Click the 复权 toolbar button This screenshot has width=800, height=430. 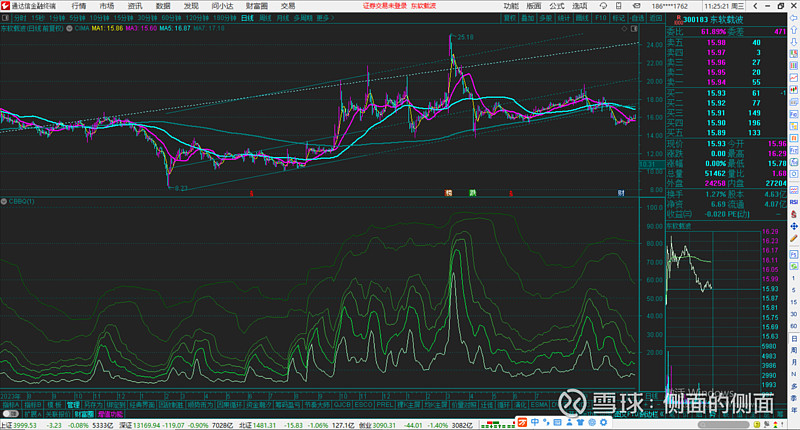pyautogui.click(x=510, y=18)
